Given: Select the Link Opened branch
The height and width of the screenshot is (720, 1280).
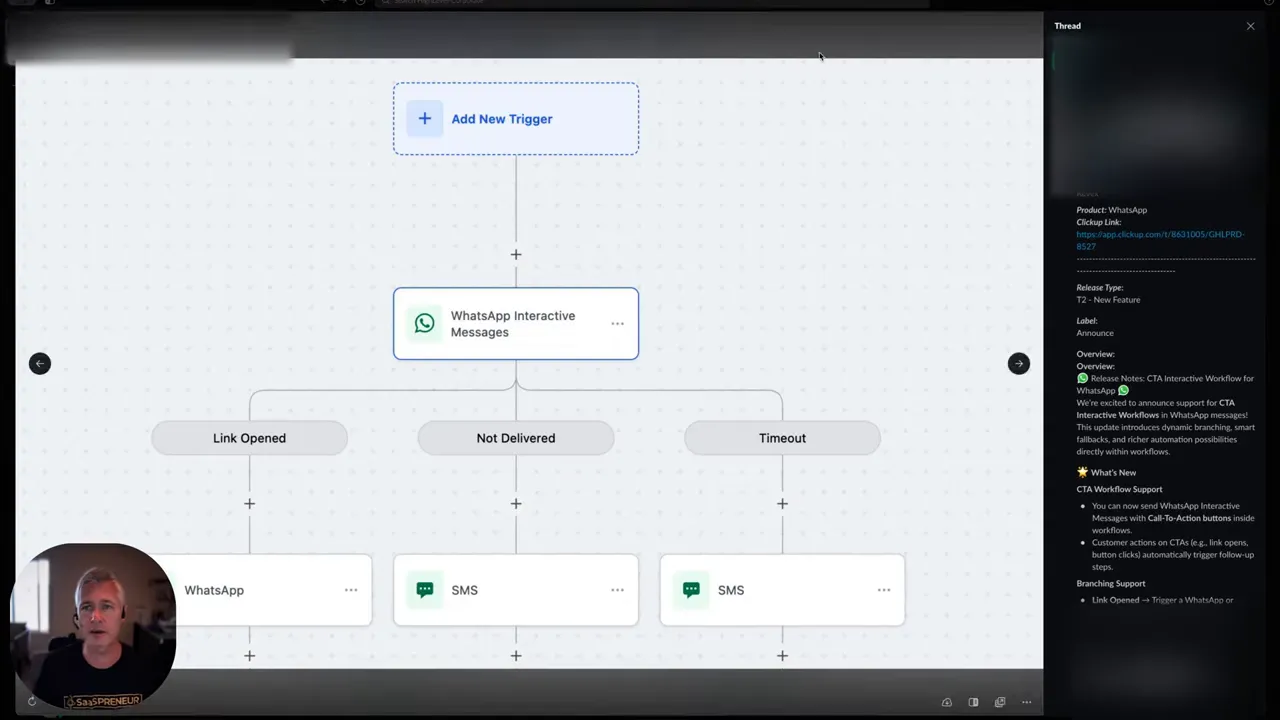Looking at the screenshot, I should coord(249,438).
